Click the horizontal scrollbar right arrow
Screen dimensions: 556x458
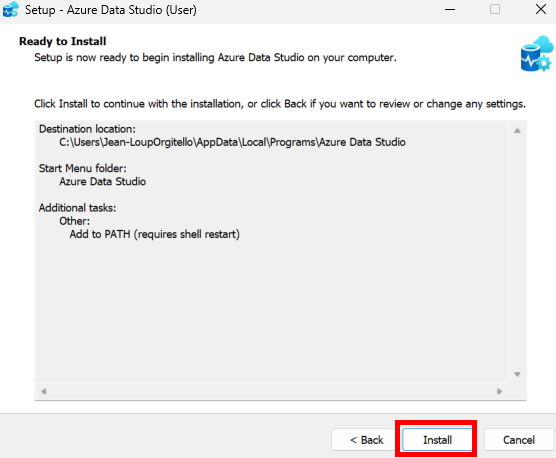click(x=500, y=391)
